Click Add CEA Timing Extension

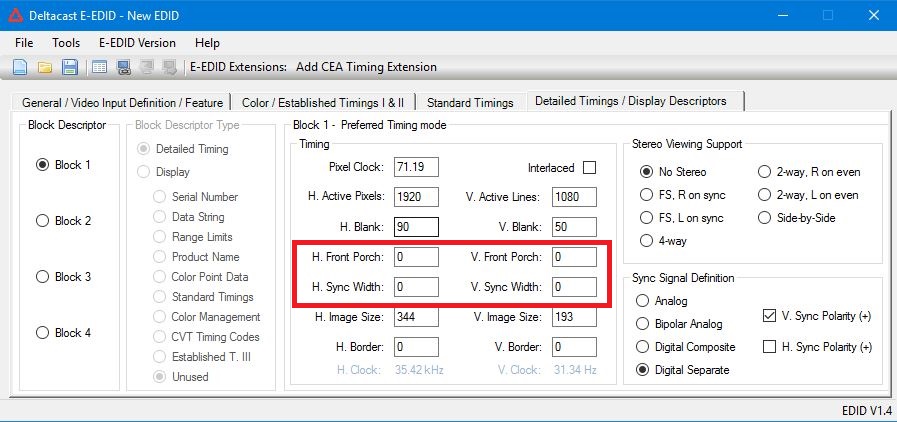364,67
